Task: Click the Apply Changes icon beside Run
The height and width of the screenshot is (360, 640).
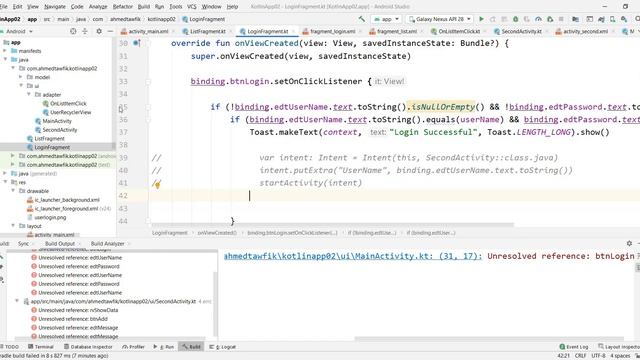Action: 493,19
